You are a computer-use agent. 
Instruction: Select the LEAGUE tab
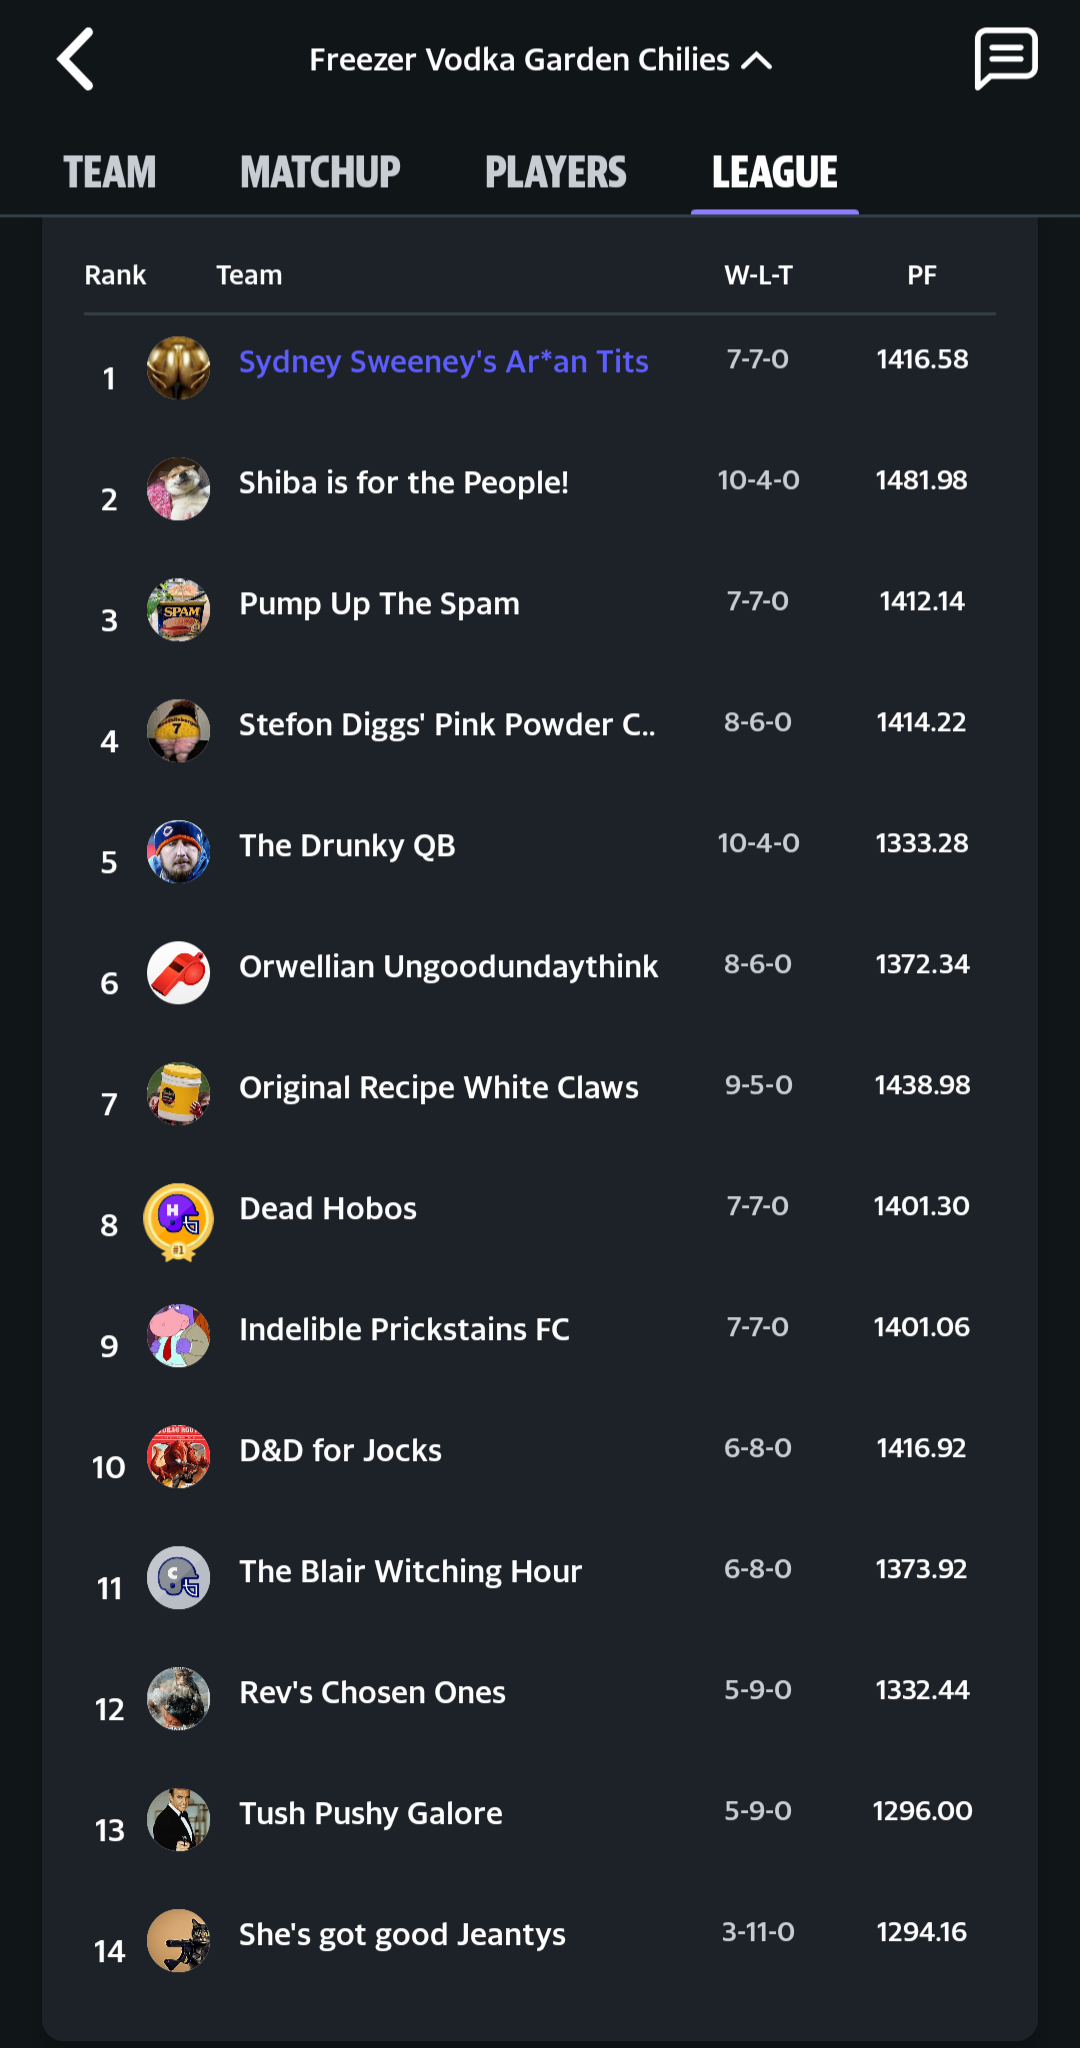(775, 172)
